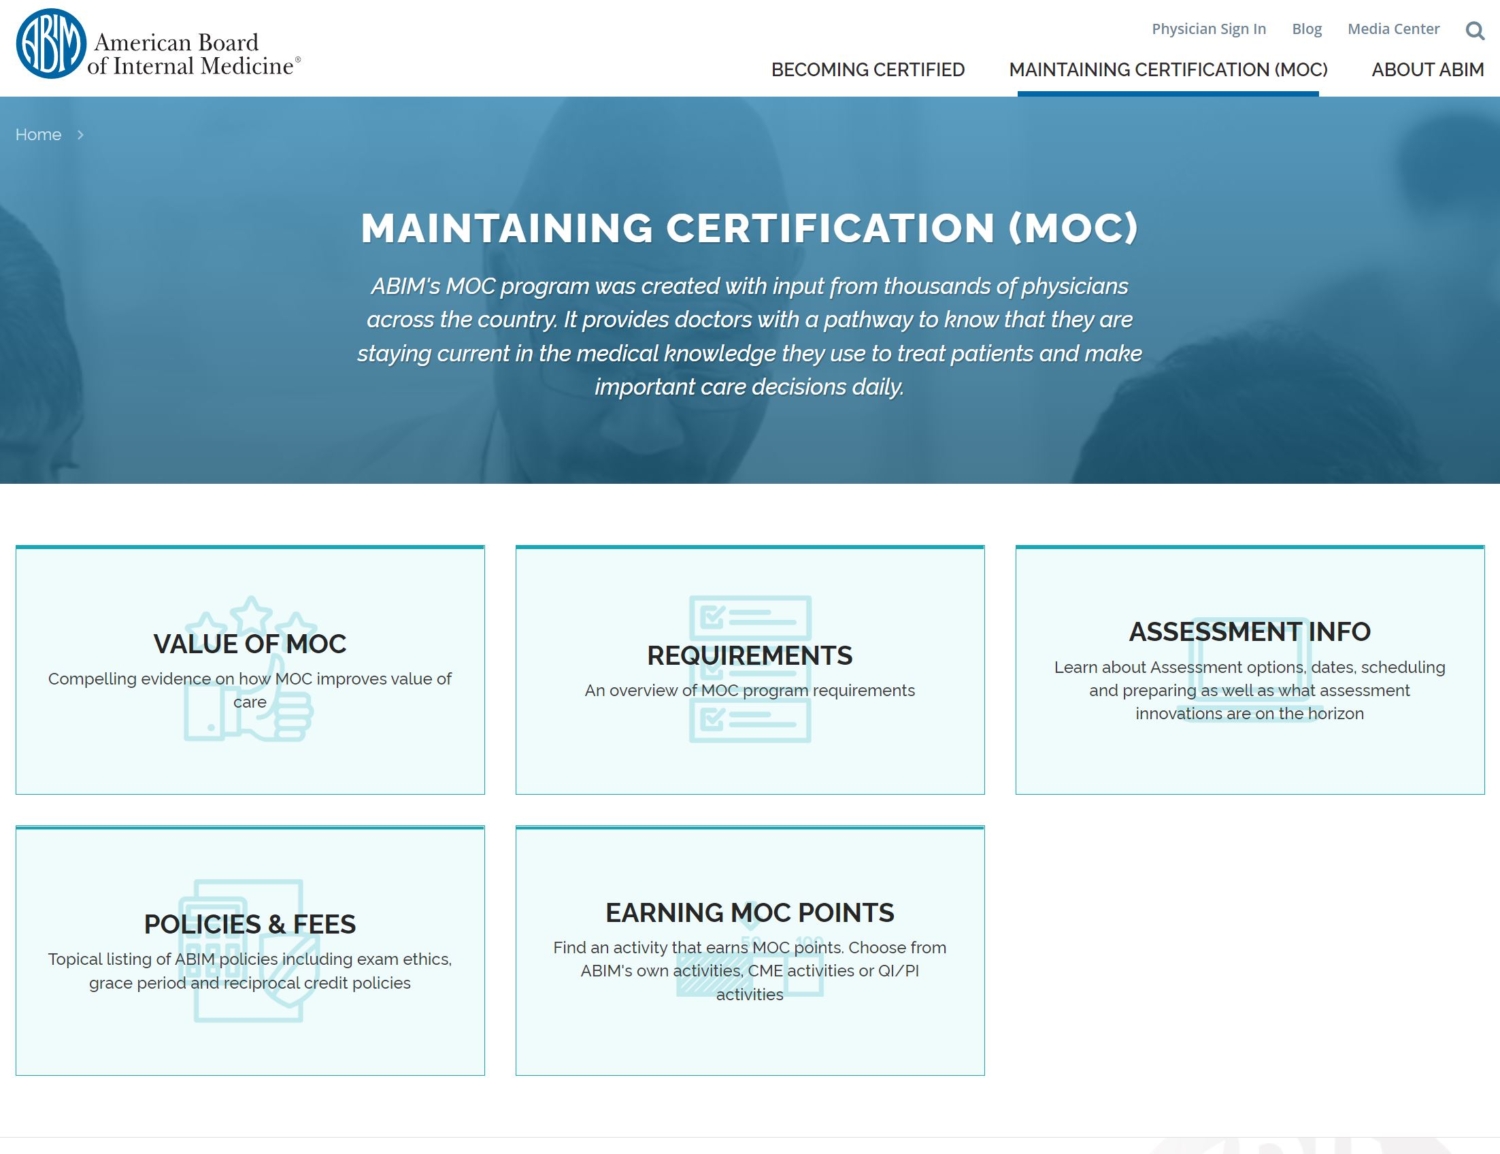Open the Blog link
The width and height of the screenshot is (1500, 1154).
[1306, 29]
